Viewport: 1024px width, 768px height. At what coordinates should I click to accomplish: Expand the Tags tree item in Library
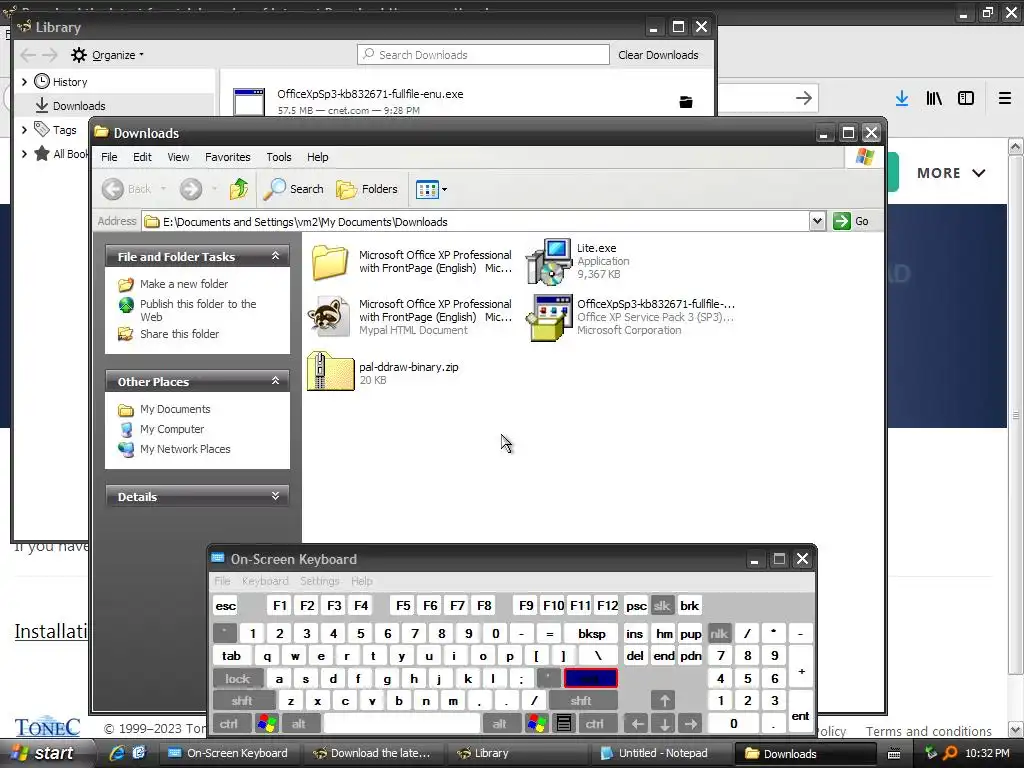coord(24,130)
